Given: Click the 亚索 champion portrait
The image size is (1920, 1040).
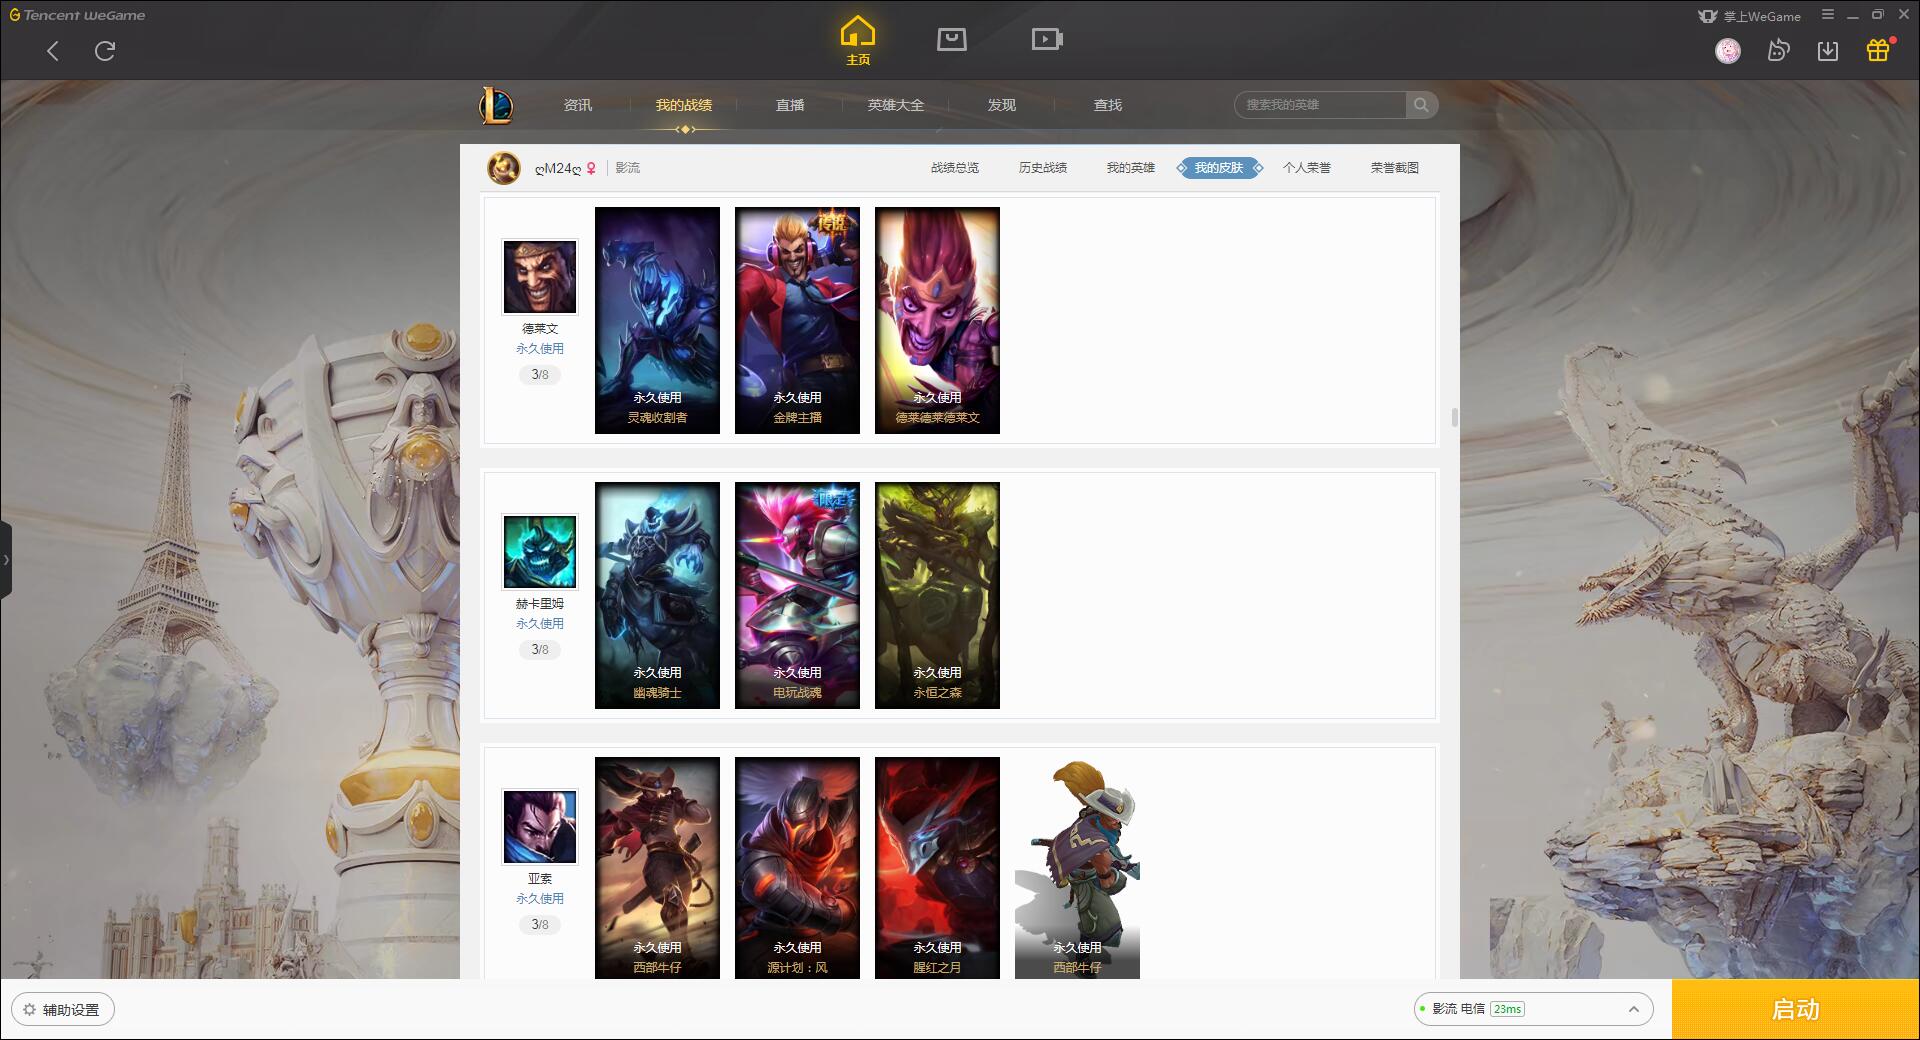Looking at the screenshot, I should pos(540,827).
